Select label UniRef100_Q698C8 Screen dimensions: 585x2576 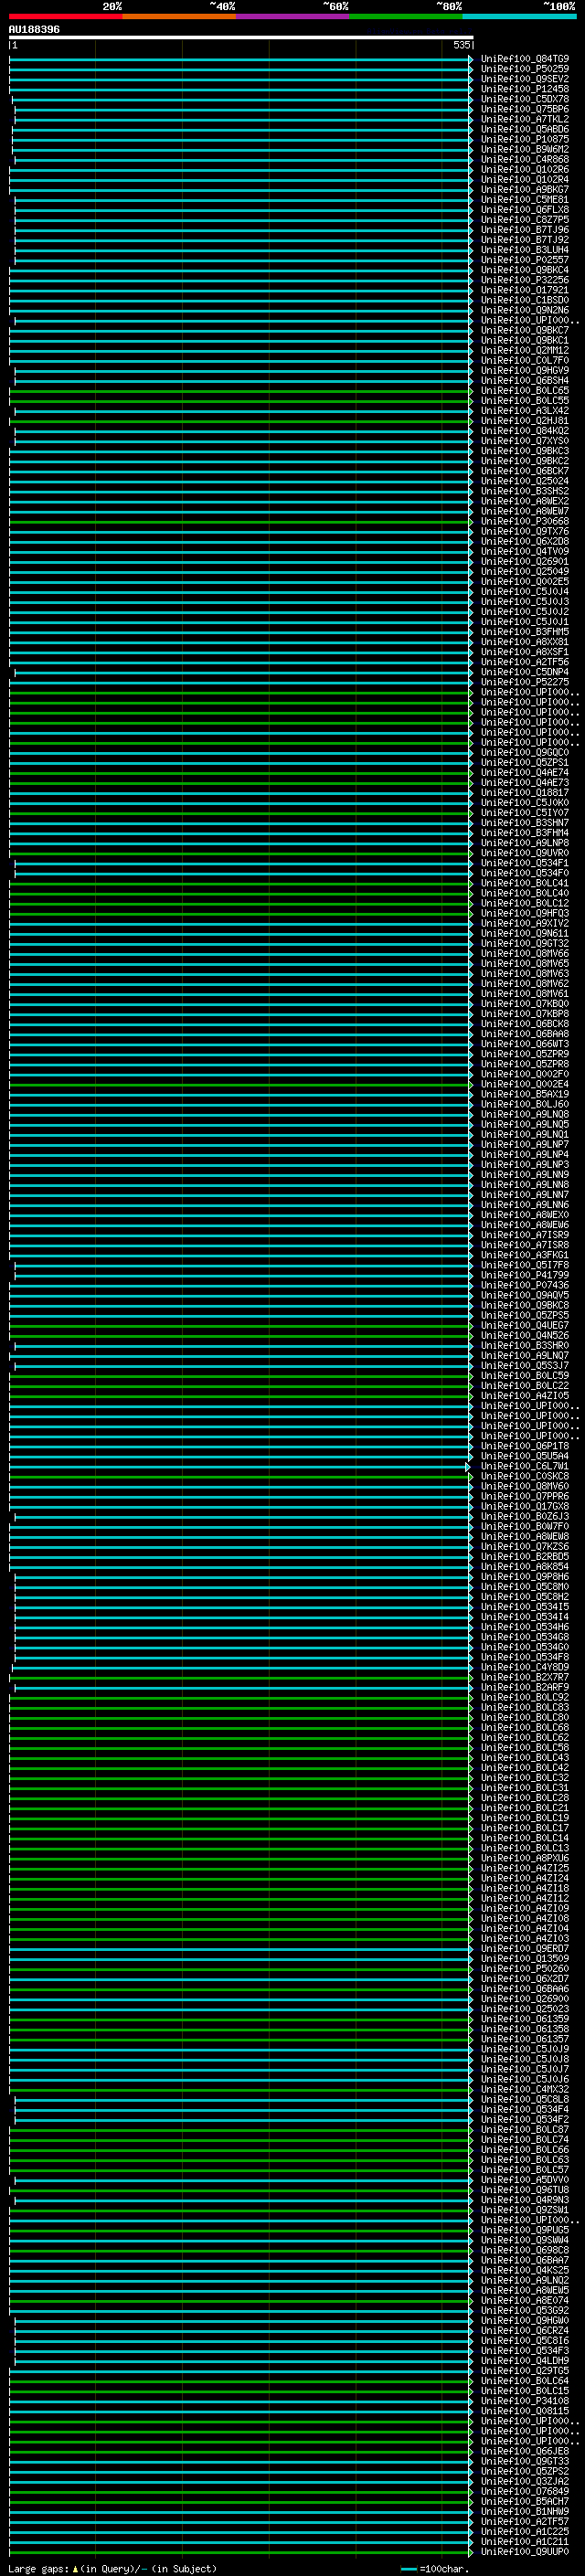click(x=524, y=2250)
